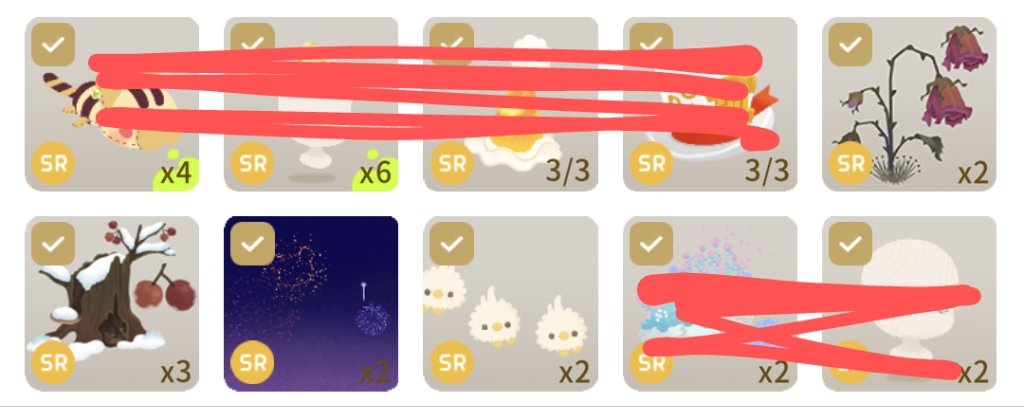Toggle the checkbox on the fireworks night sky item
The image size is (1024, 407).
tap(252, 244)
